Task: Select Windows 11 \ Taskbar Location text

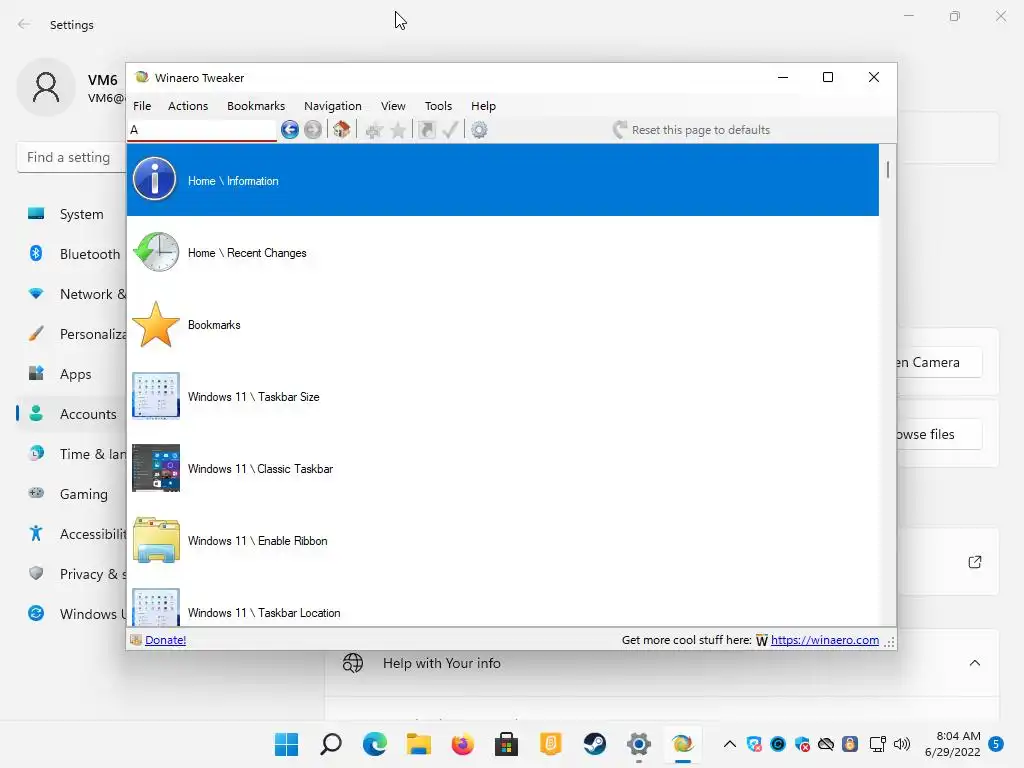Action: (264, 613)
